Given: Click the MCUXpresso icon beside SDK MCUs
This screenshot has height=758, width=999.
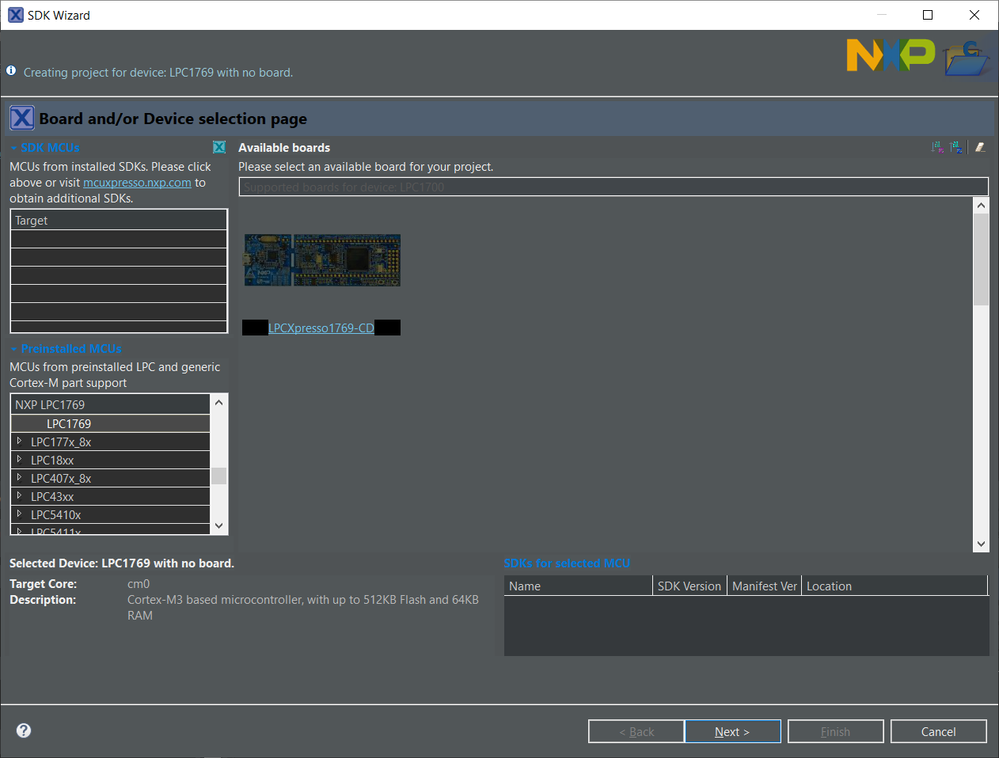Looking at the screenshot, I should 219,147.
